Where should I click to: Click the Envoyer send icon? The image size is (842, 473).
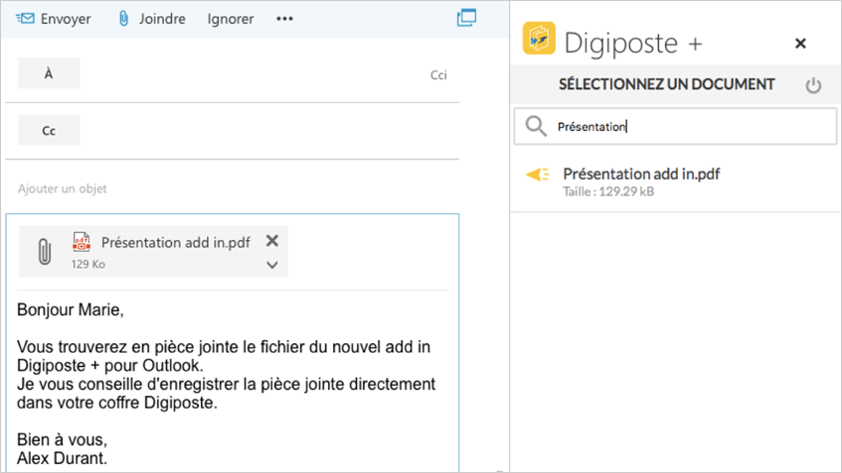(25, 19)
